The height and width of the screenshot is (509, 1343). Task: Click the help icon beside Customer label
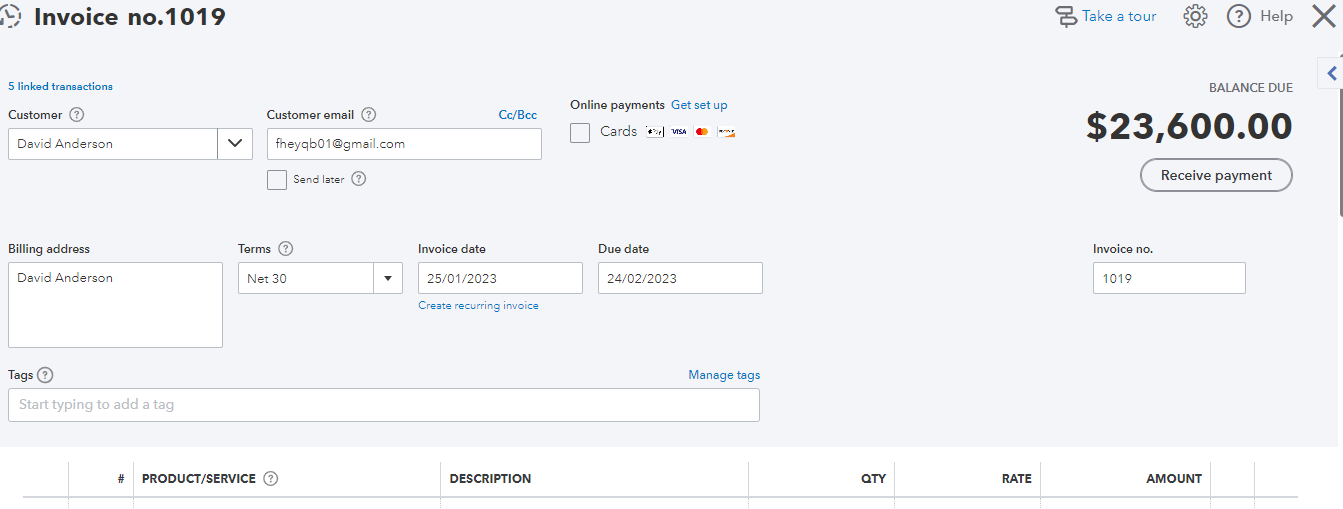tap(77, 115)
